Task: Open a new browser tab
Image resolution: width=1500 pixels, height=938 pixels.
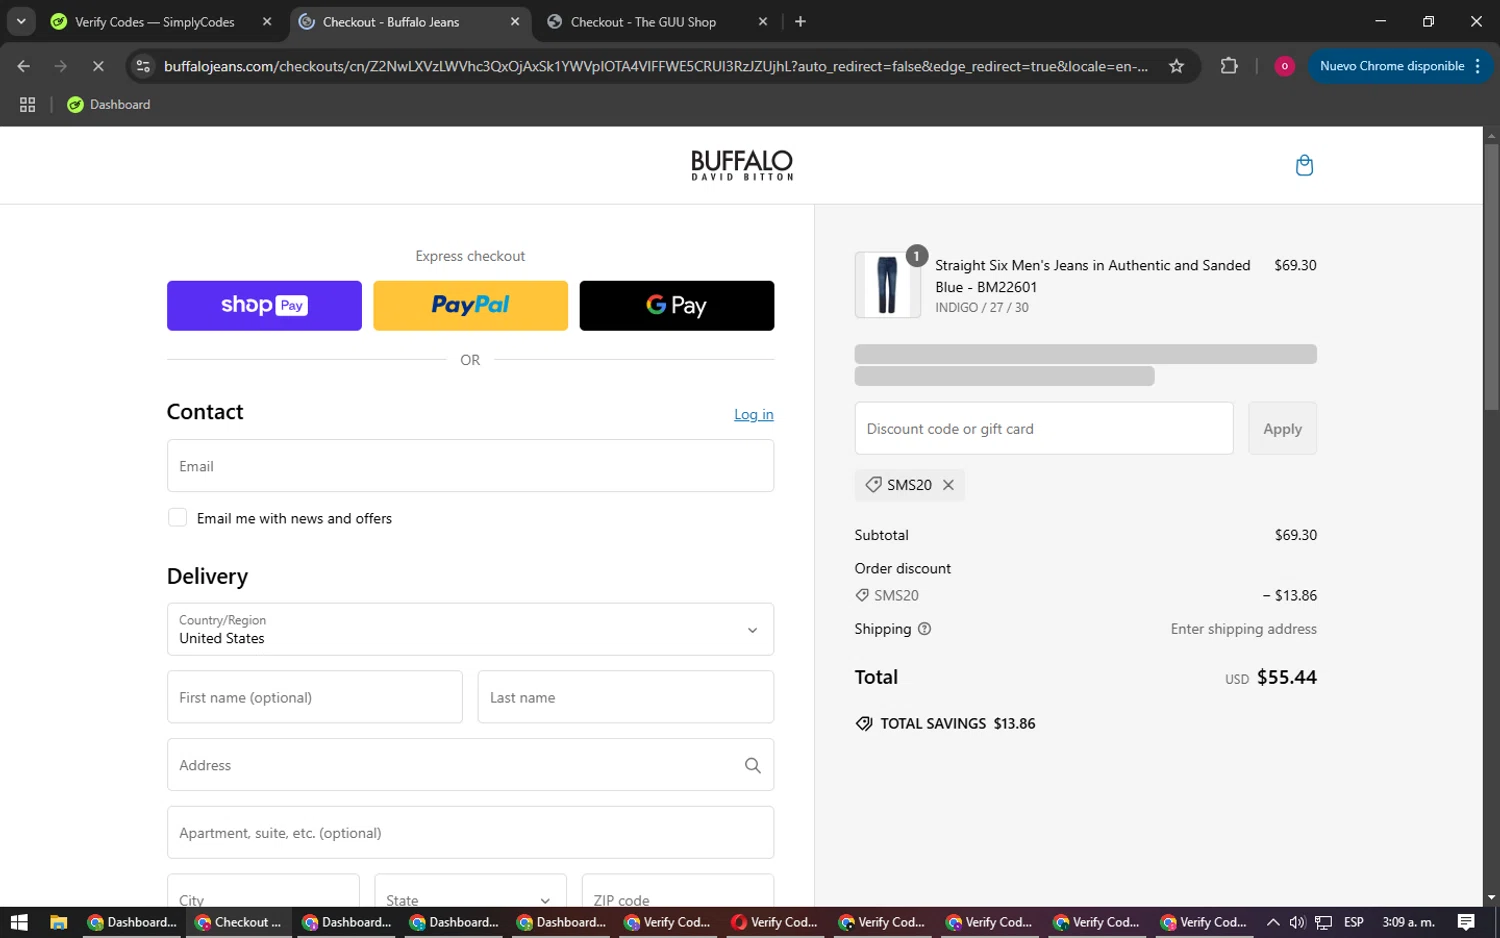Action: pos(800,21)
